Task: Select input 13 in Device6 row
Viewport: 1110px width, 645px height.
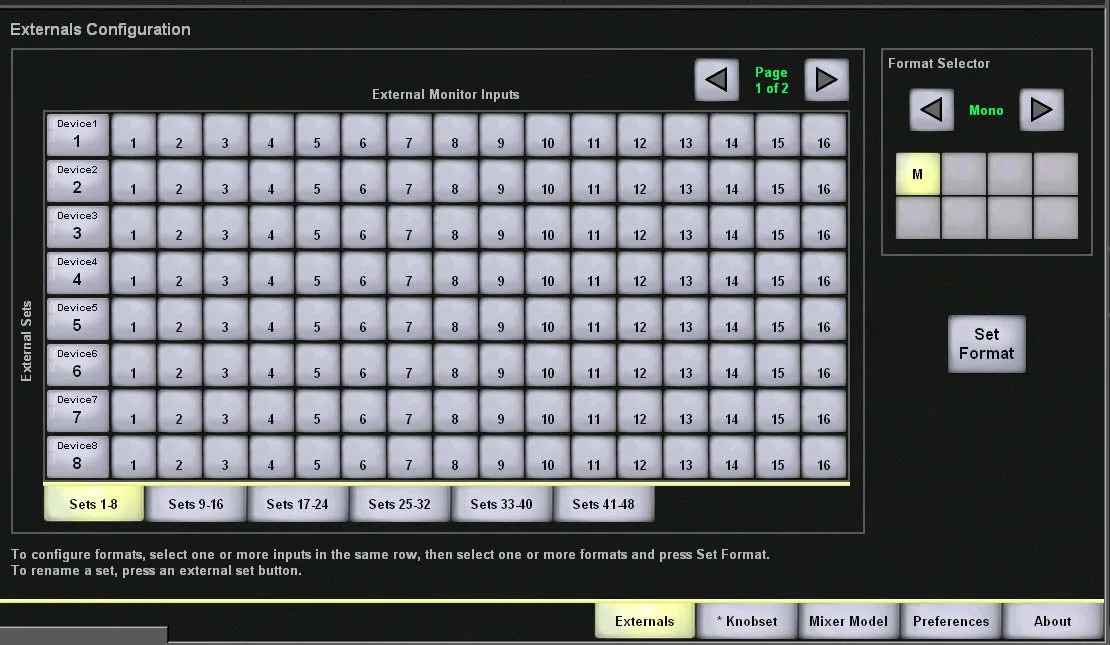Action: pyautogui.click(x=685, y=365)
